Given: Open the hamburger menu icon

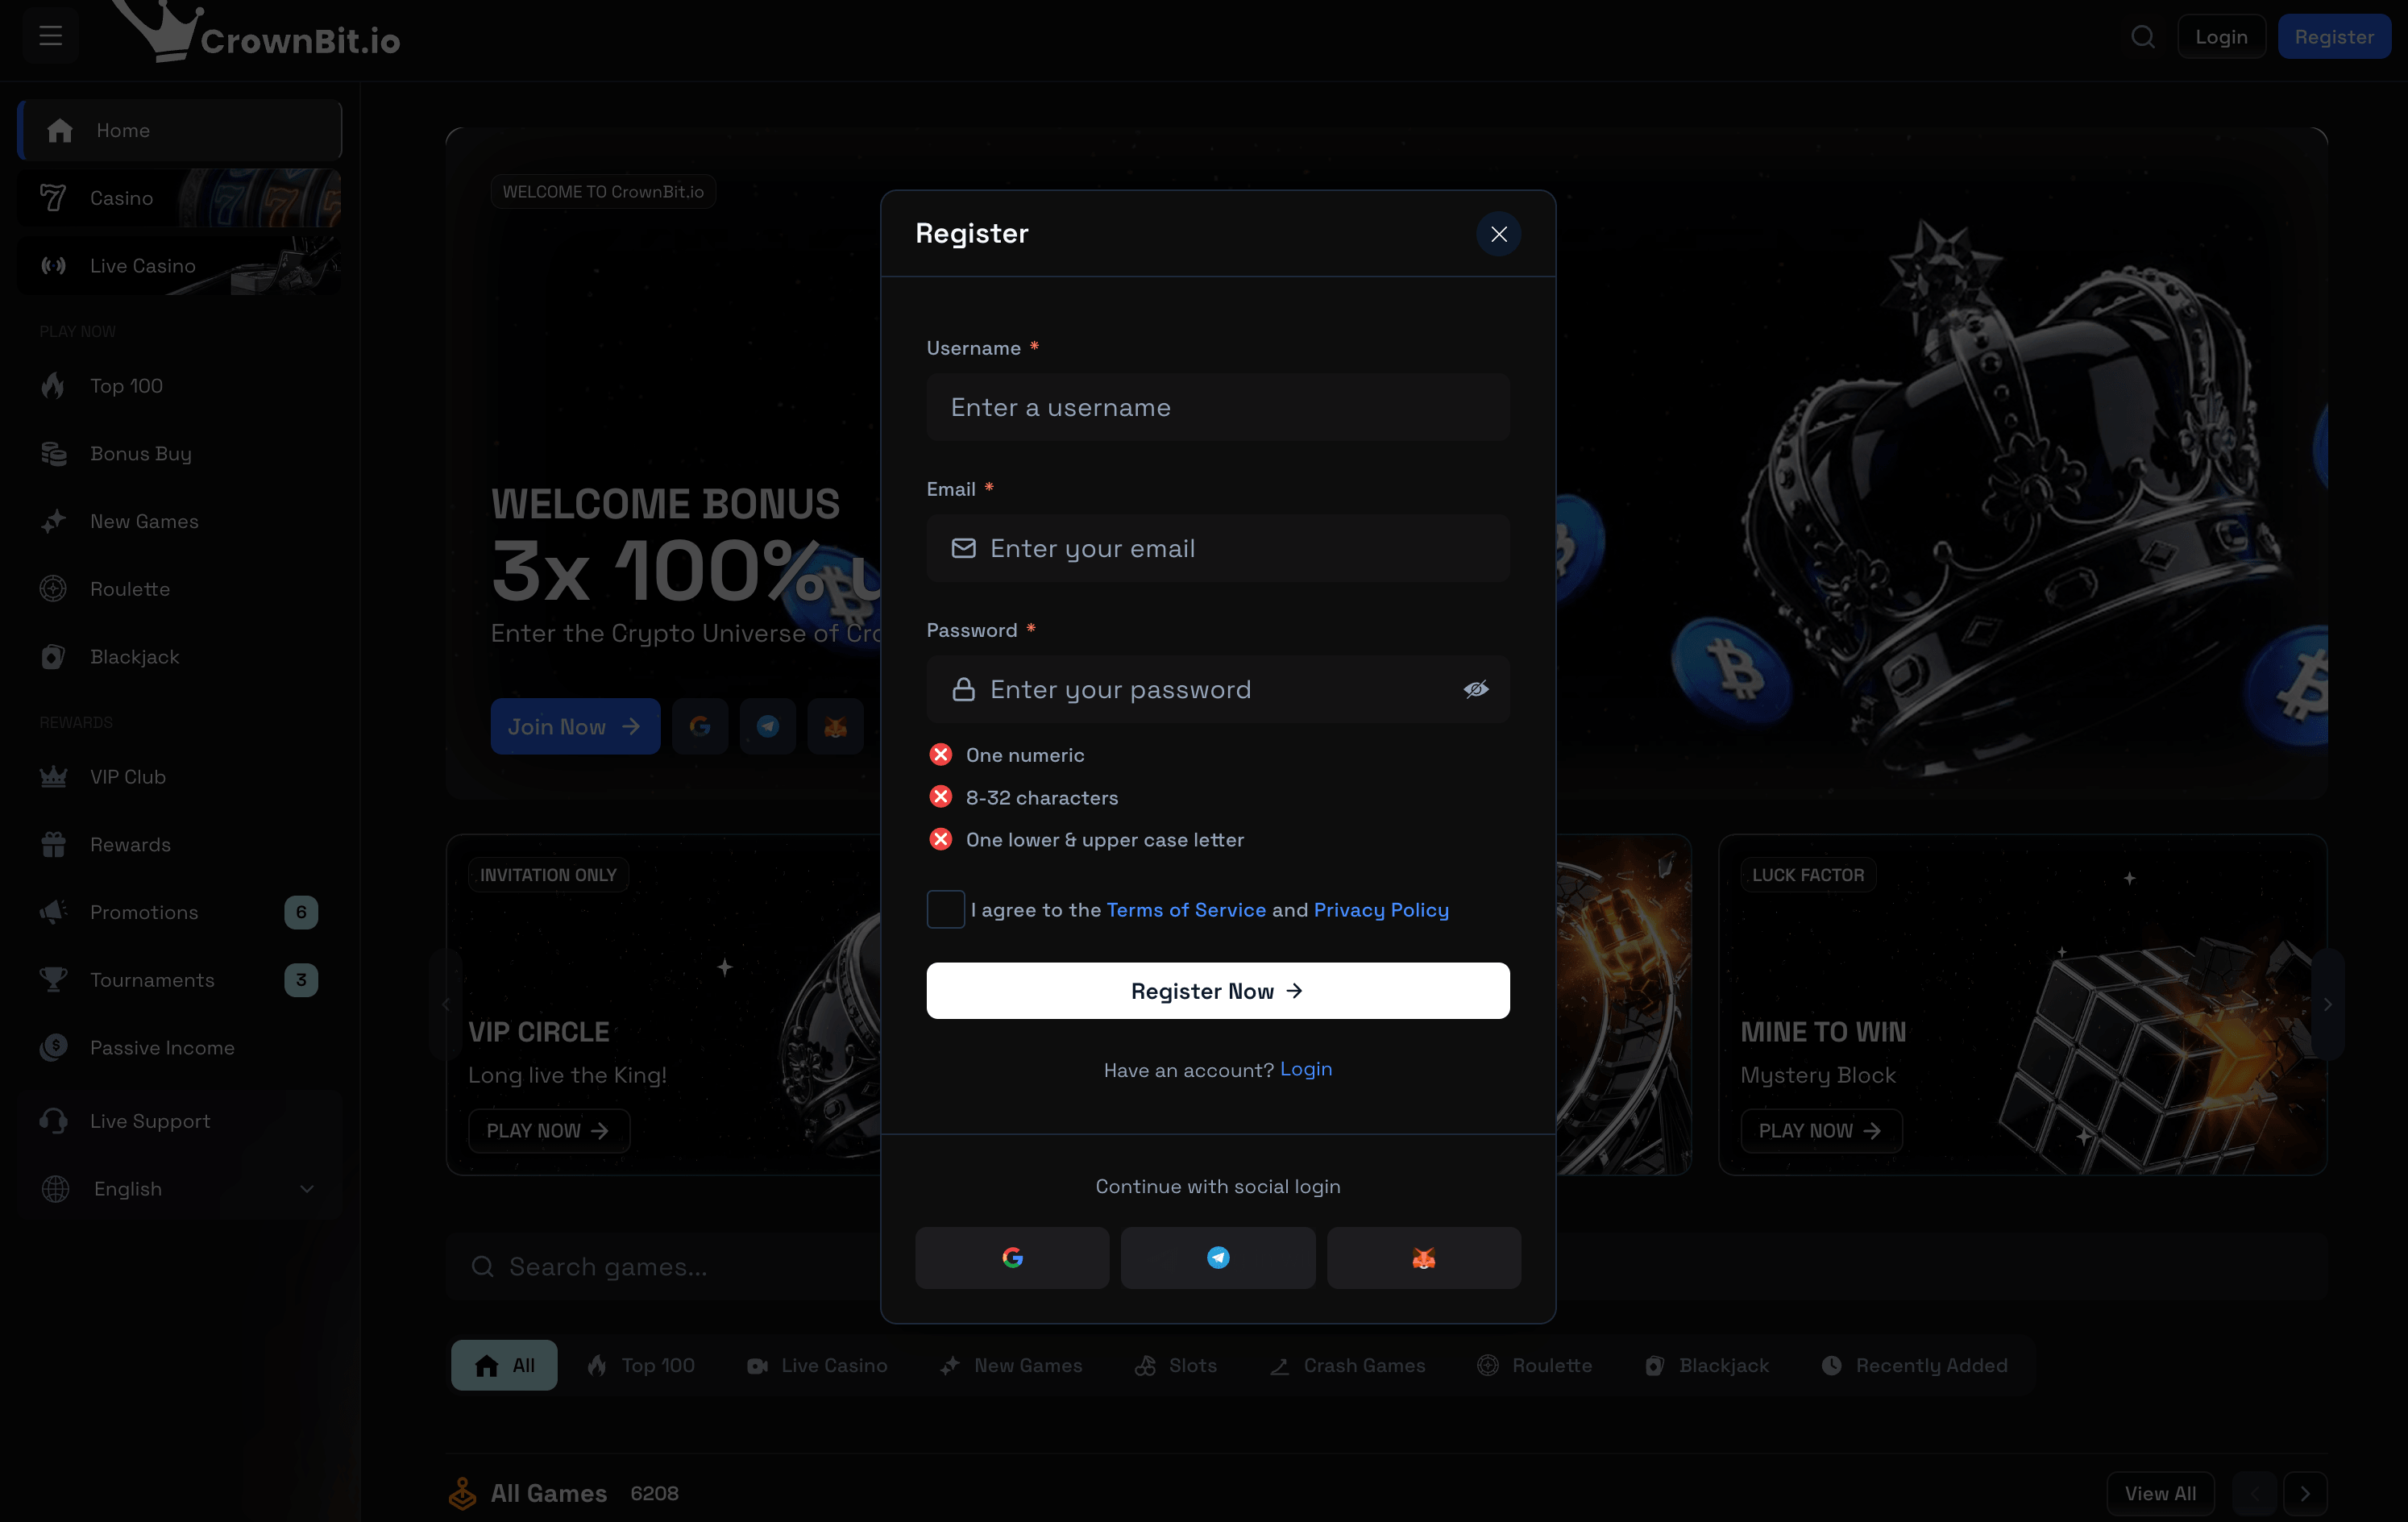Looking at the screenshot, I should (50, 37).
